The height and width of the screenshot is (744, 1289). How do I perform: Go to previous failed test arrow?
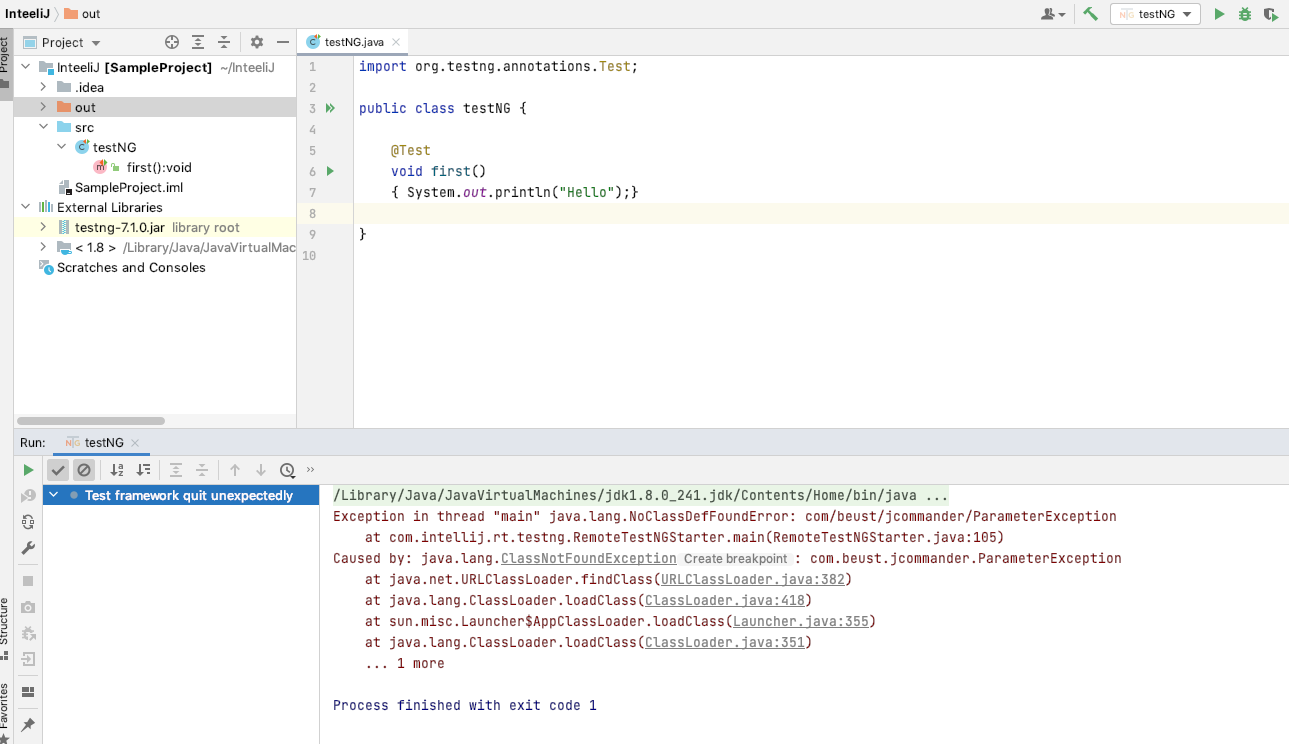pyautogui.click(x=235, y=470)
